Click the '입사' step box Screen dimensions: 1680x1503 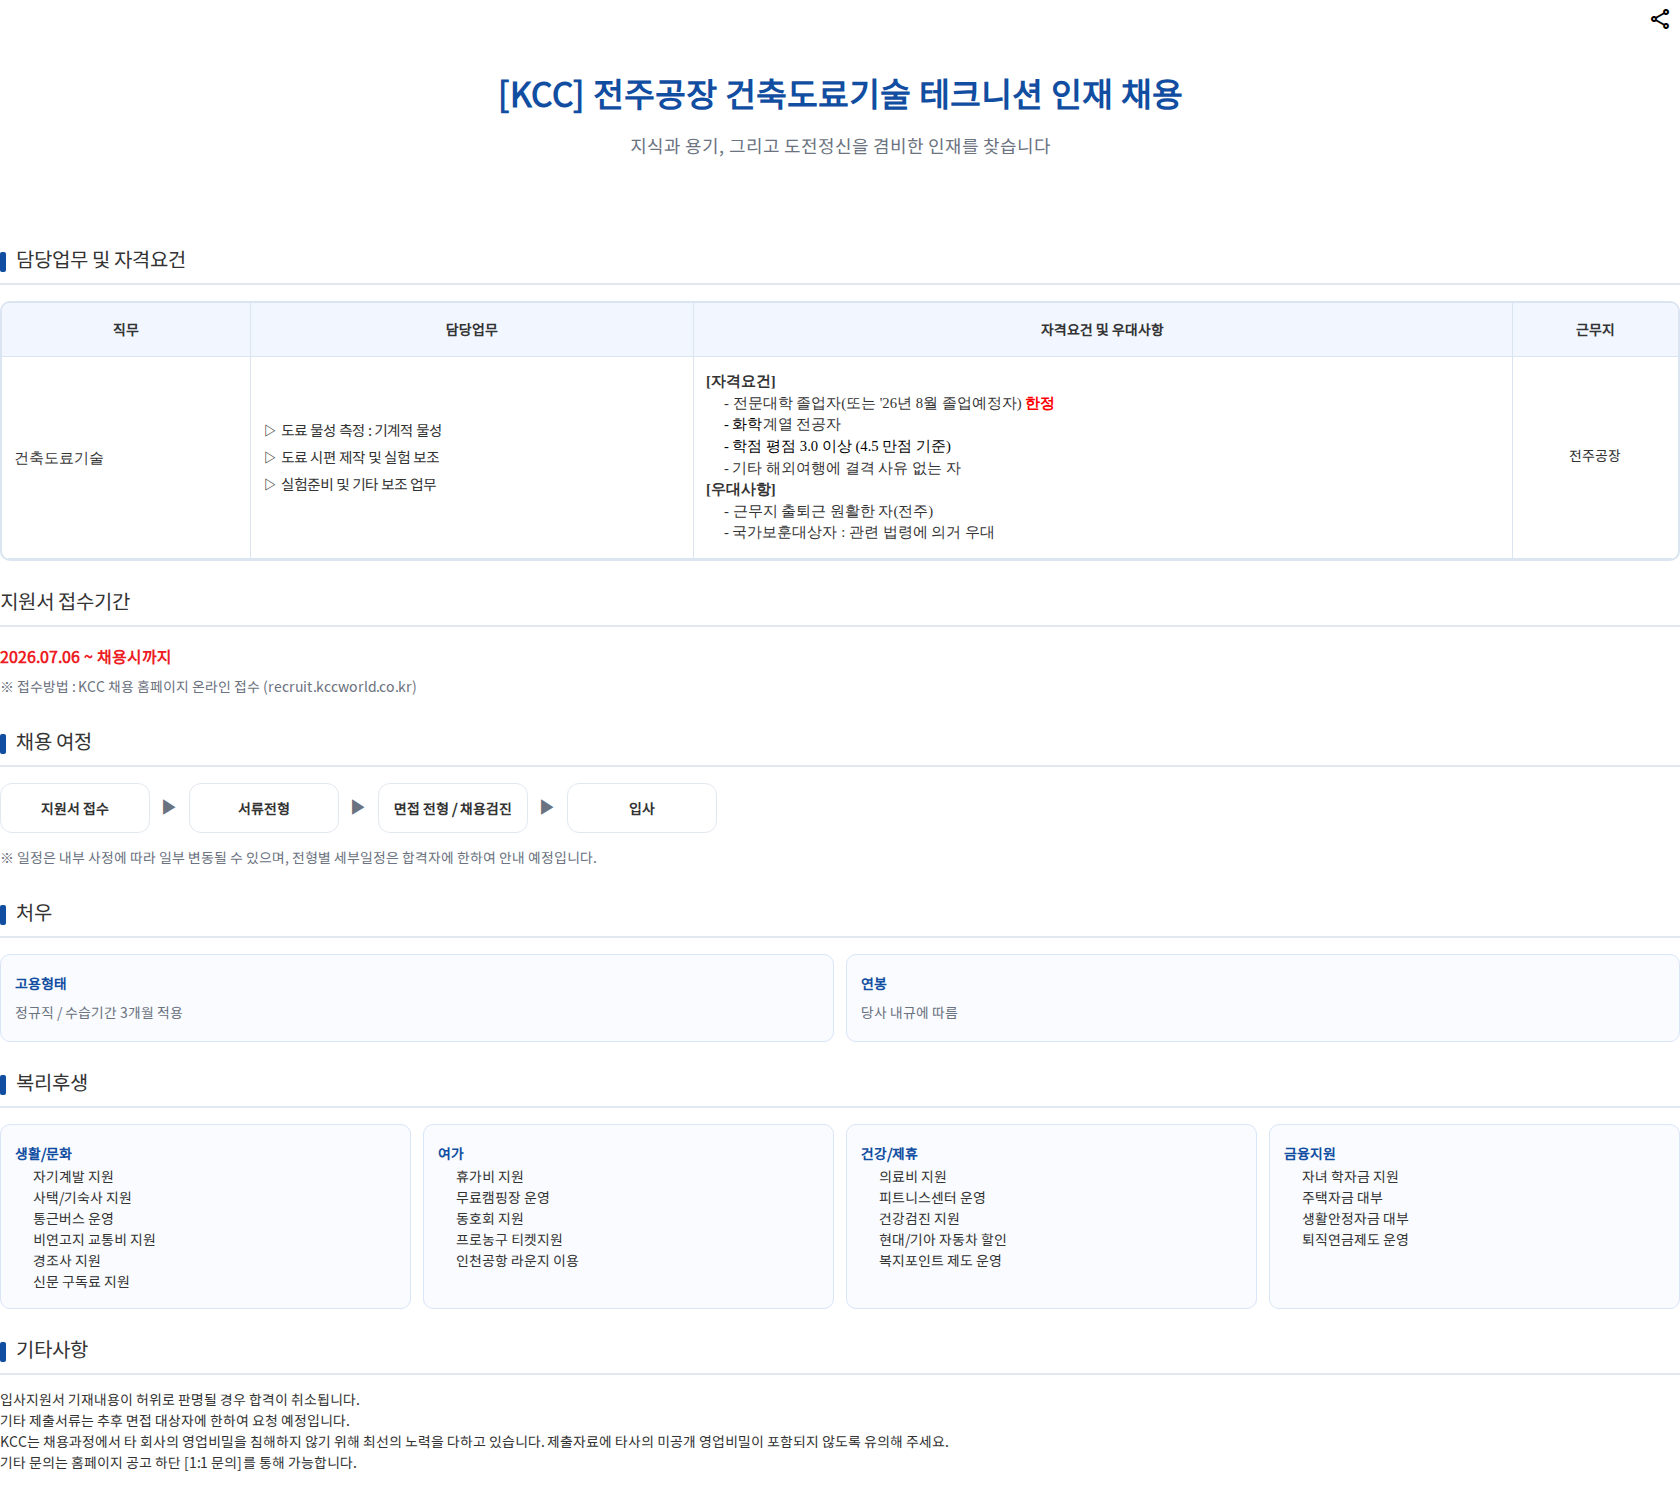(x=642, y=808)
